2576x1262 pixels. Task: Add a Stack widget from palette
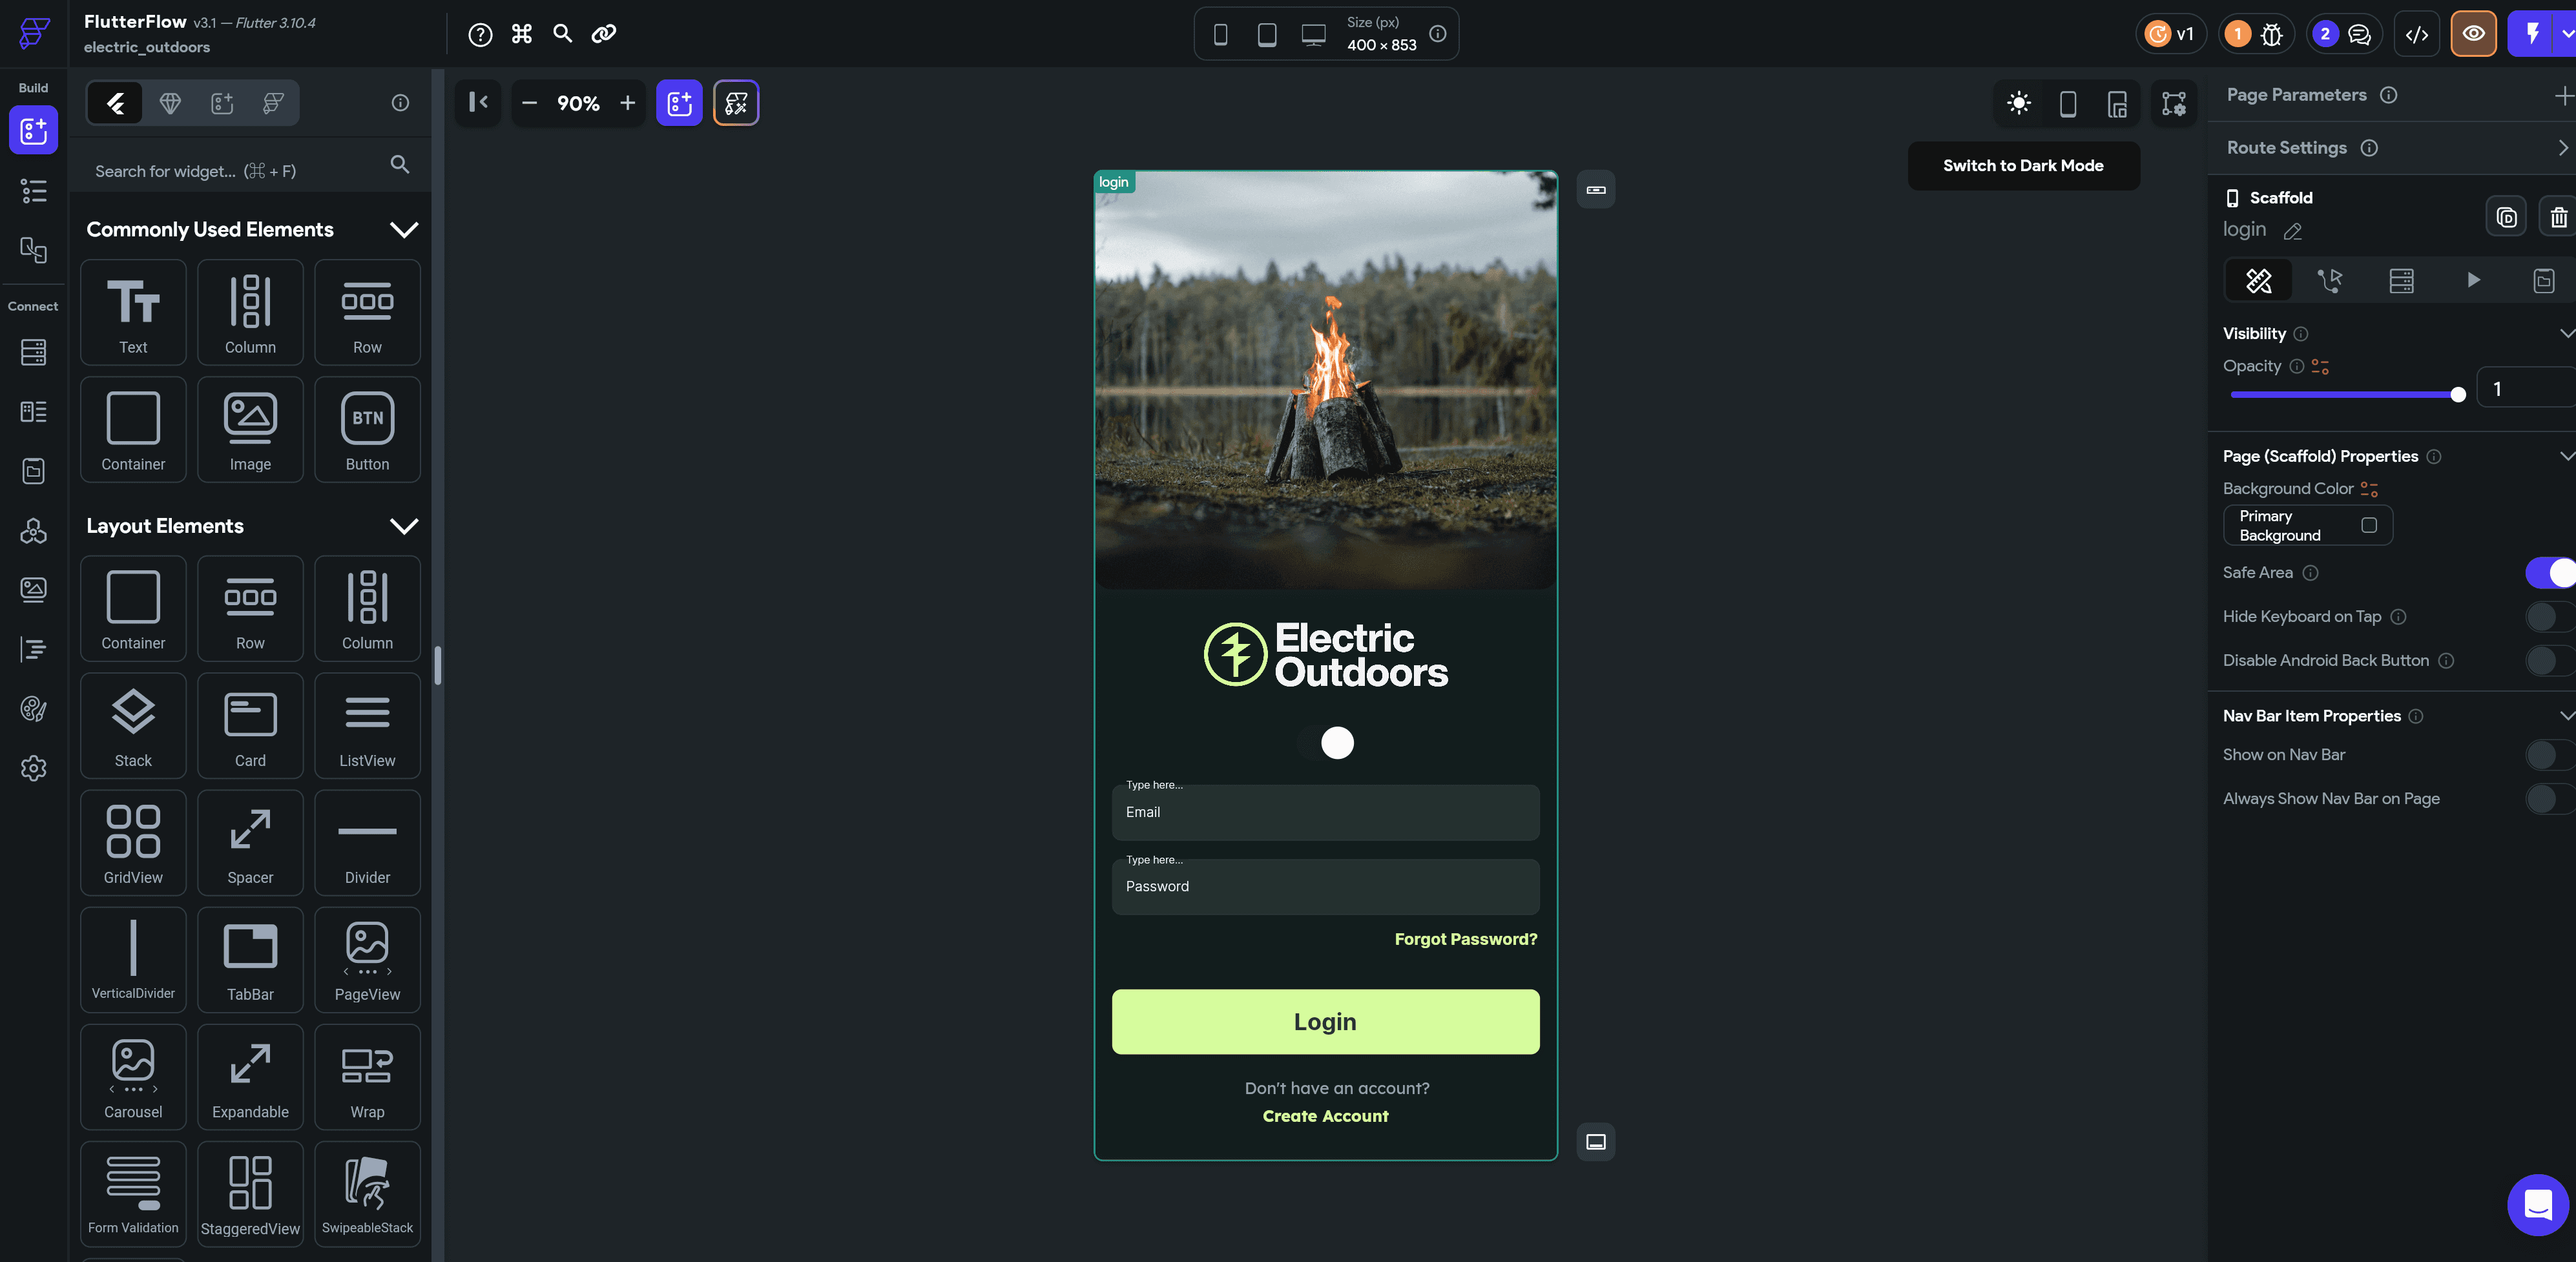point(133,726)
